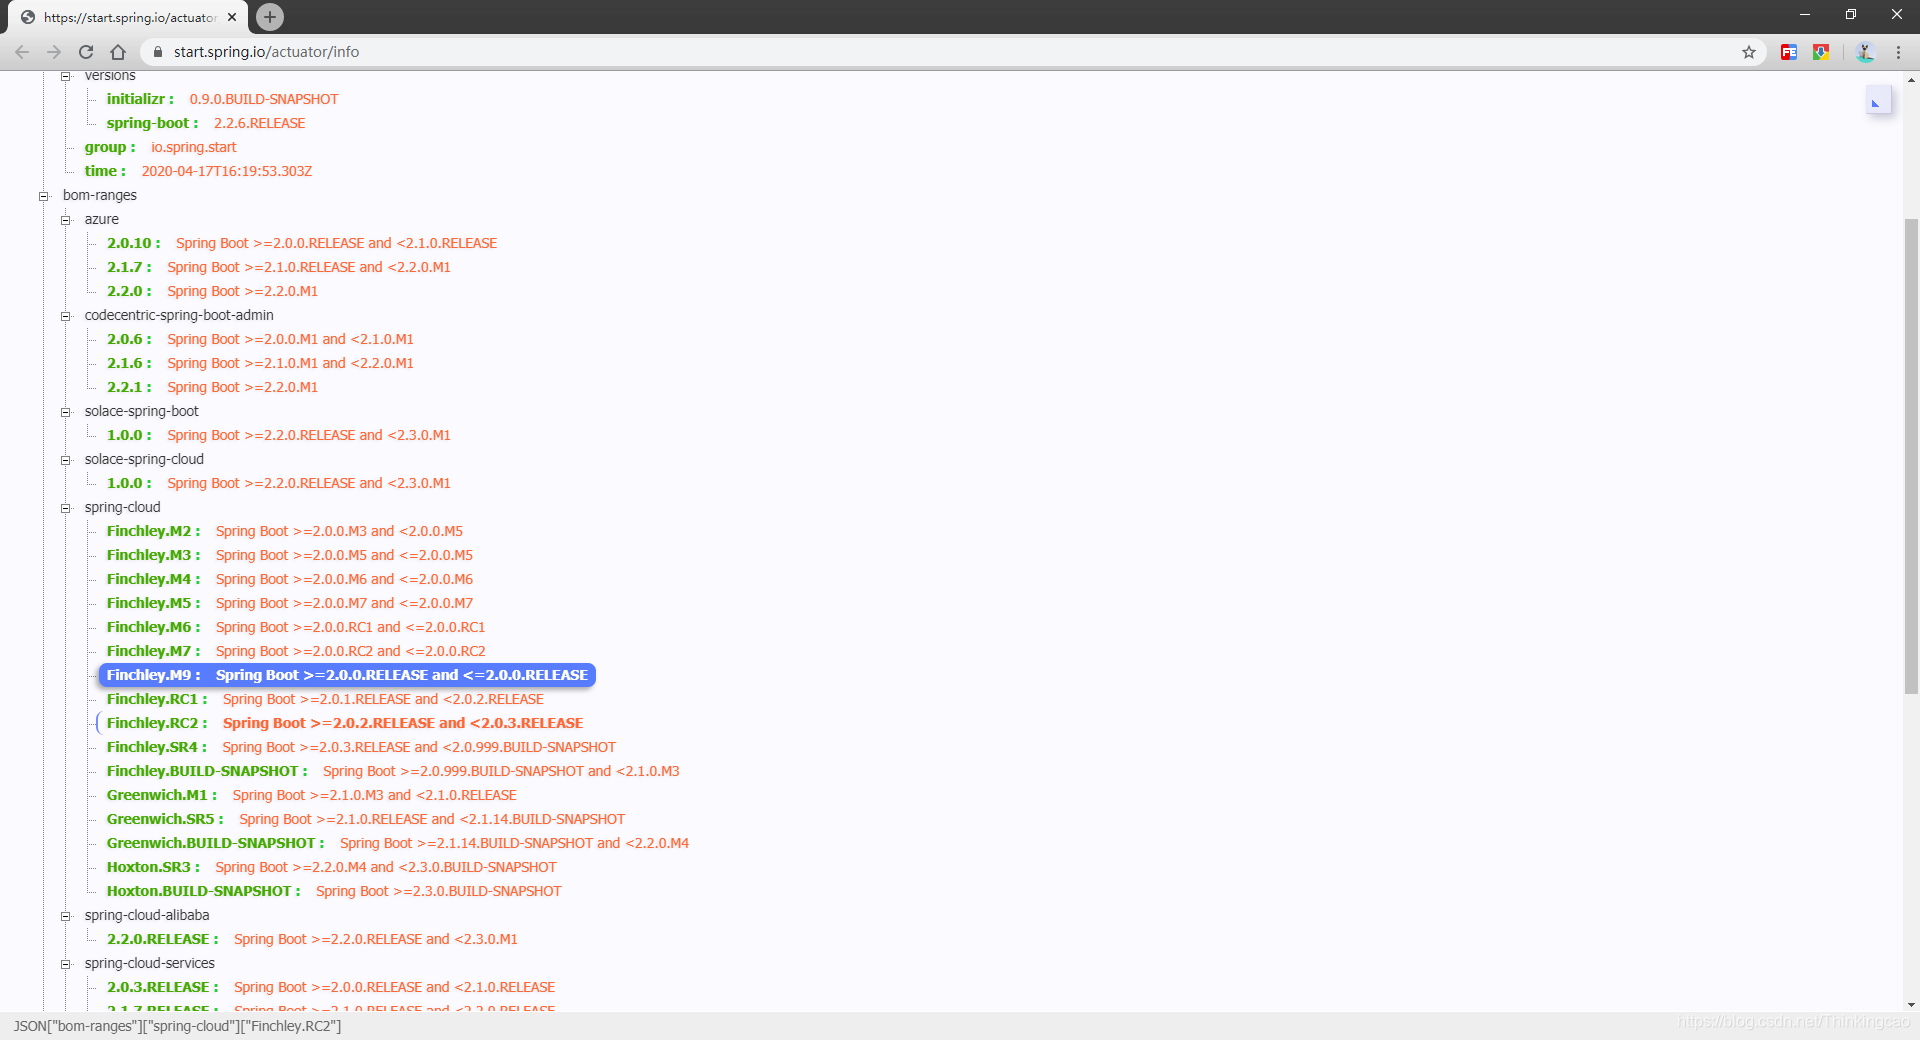Select the Finchley.M2 row
The image size is (1920, 1040).
click(285, 531)
